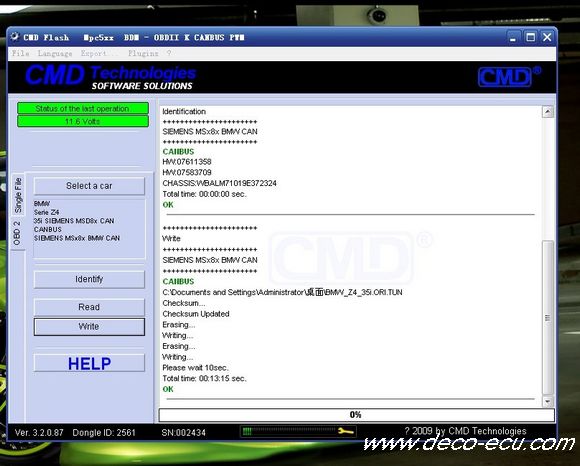Screen dimensions: 580x466
Task: Click the 0% progress bar
Action: (356, 415)
